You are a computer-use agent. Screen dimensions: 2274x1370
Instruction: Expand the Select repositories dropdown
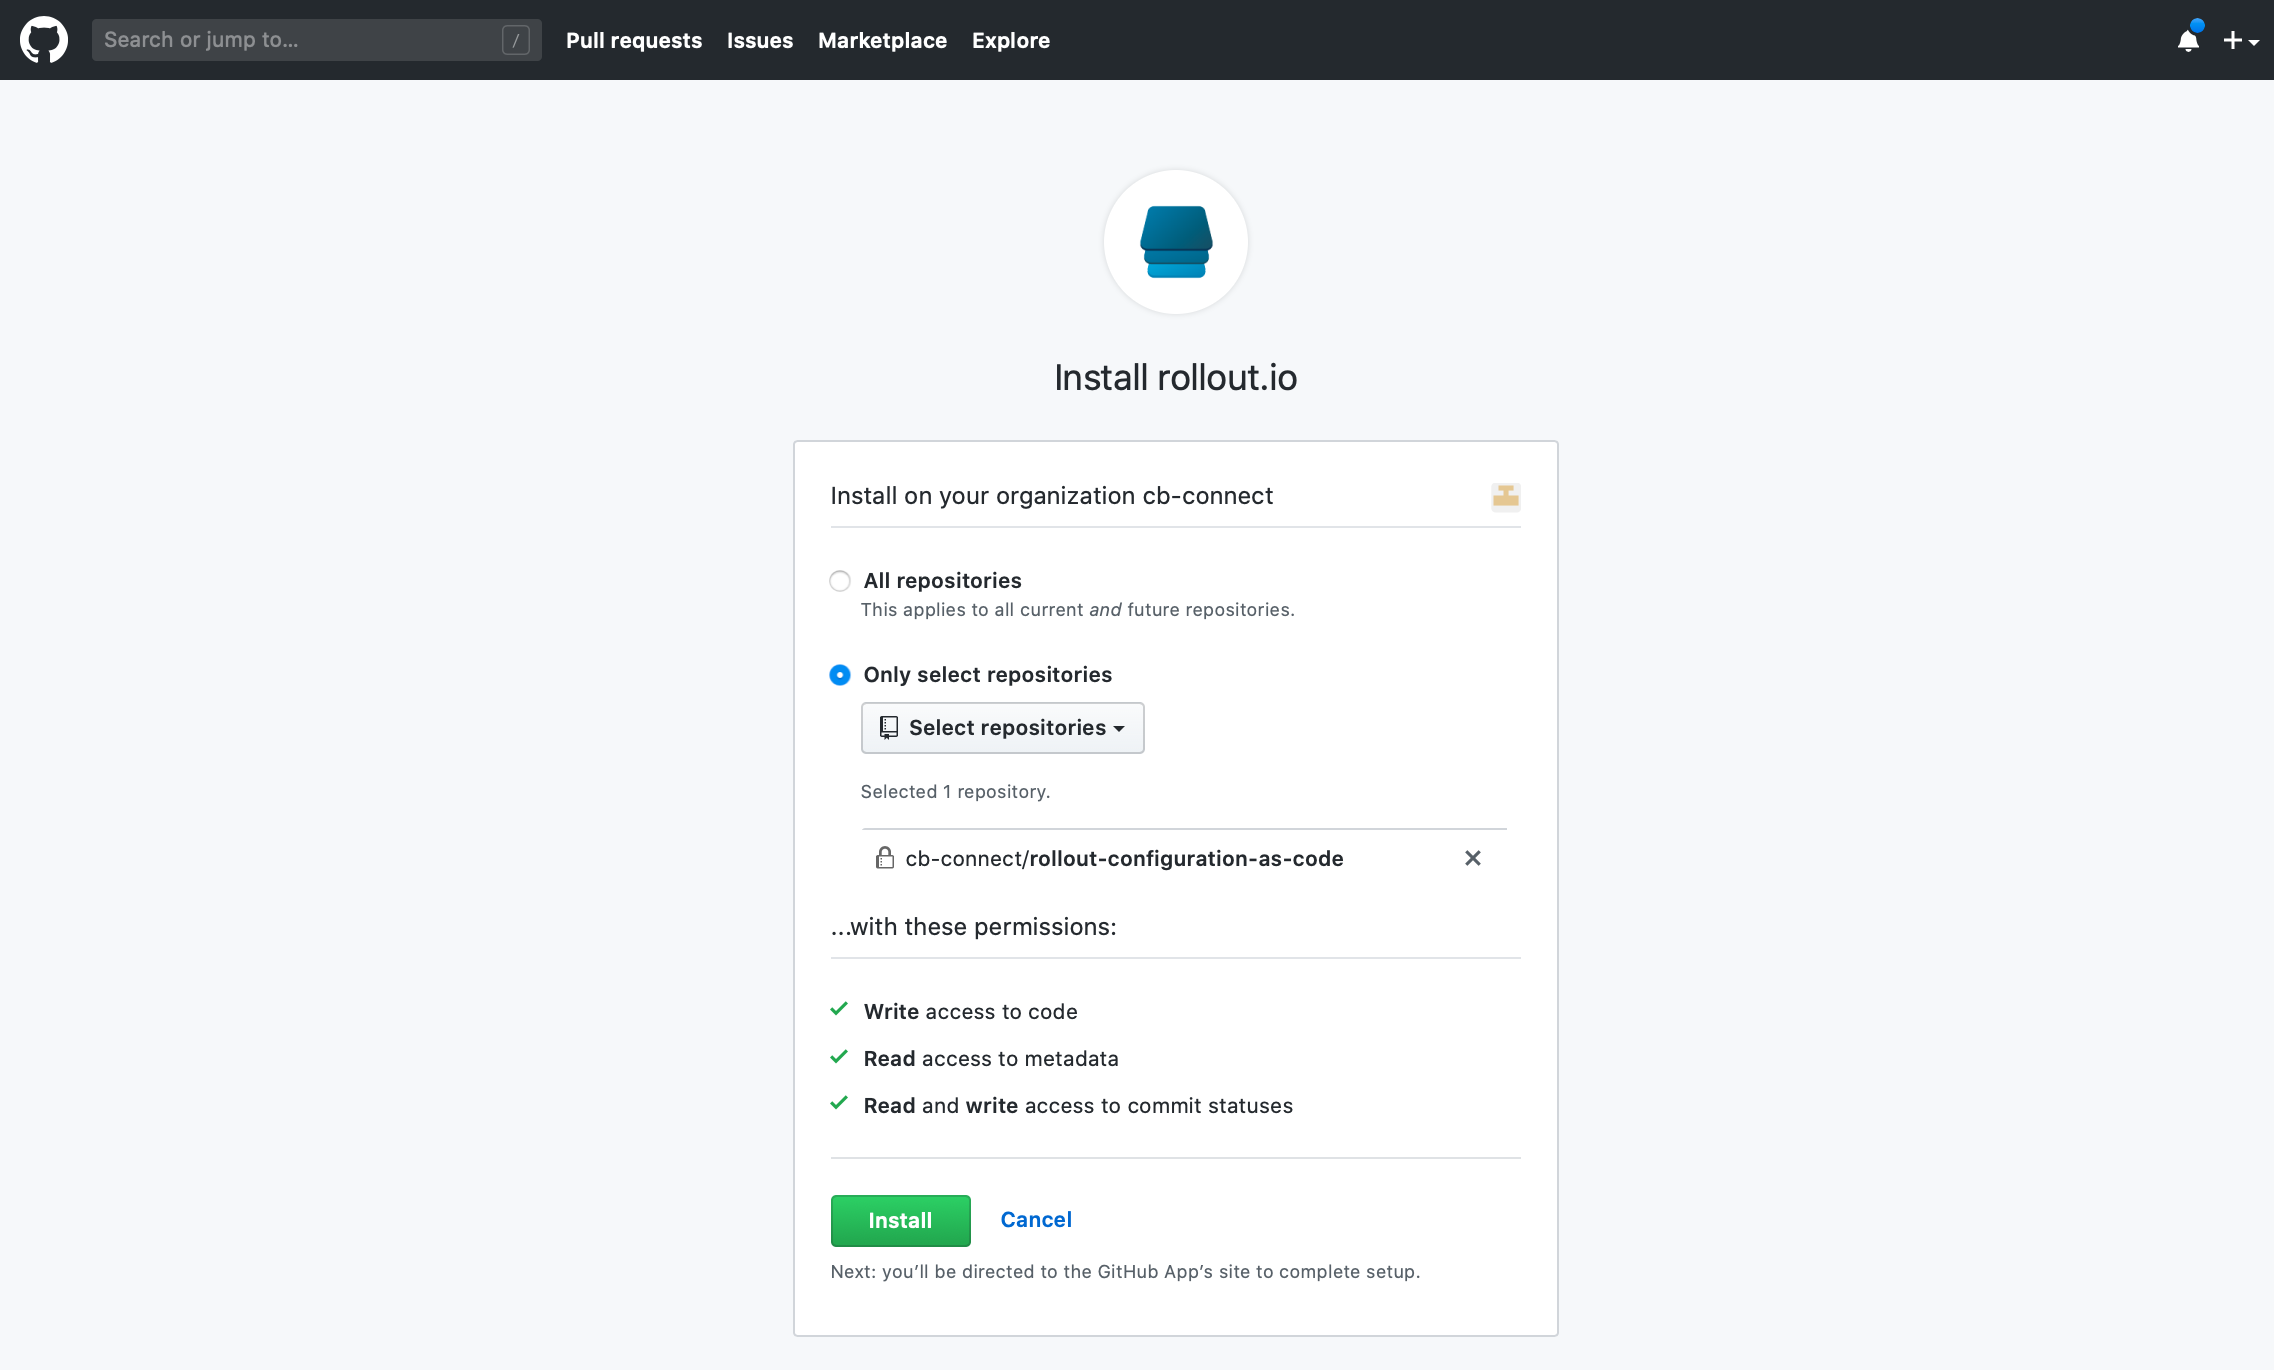point(1002,728)
